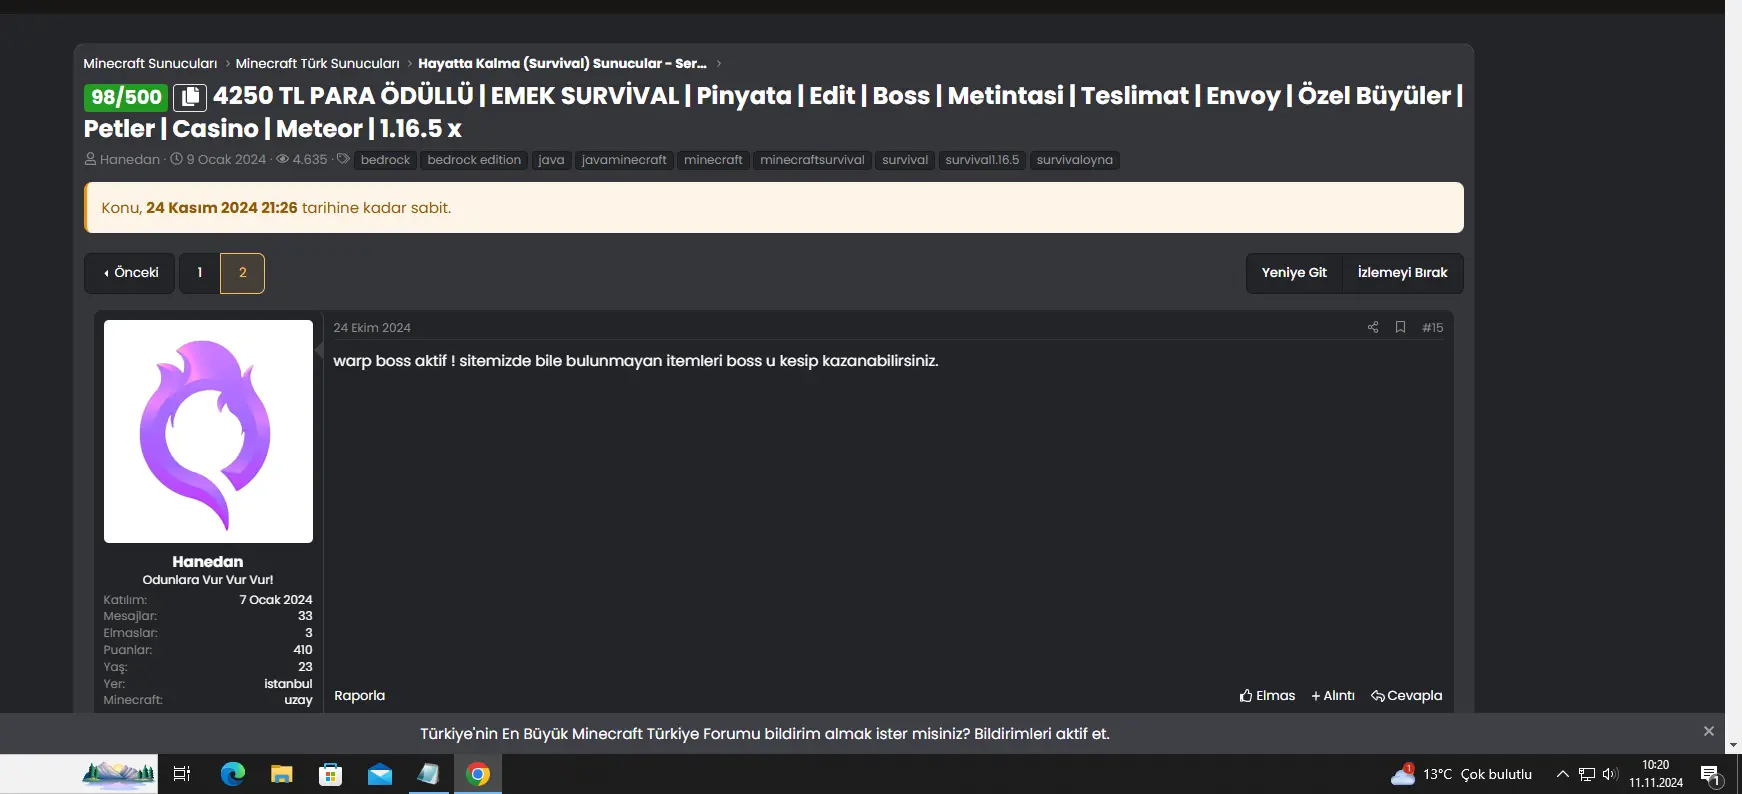Bookmark post #15
This screenshot has width=1742, height=794.
(1400, 327)
